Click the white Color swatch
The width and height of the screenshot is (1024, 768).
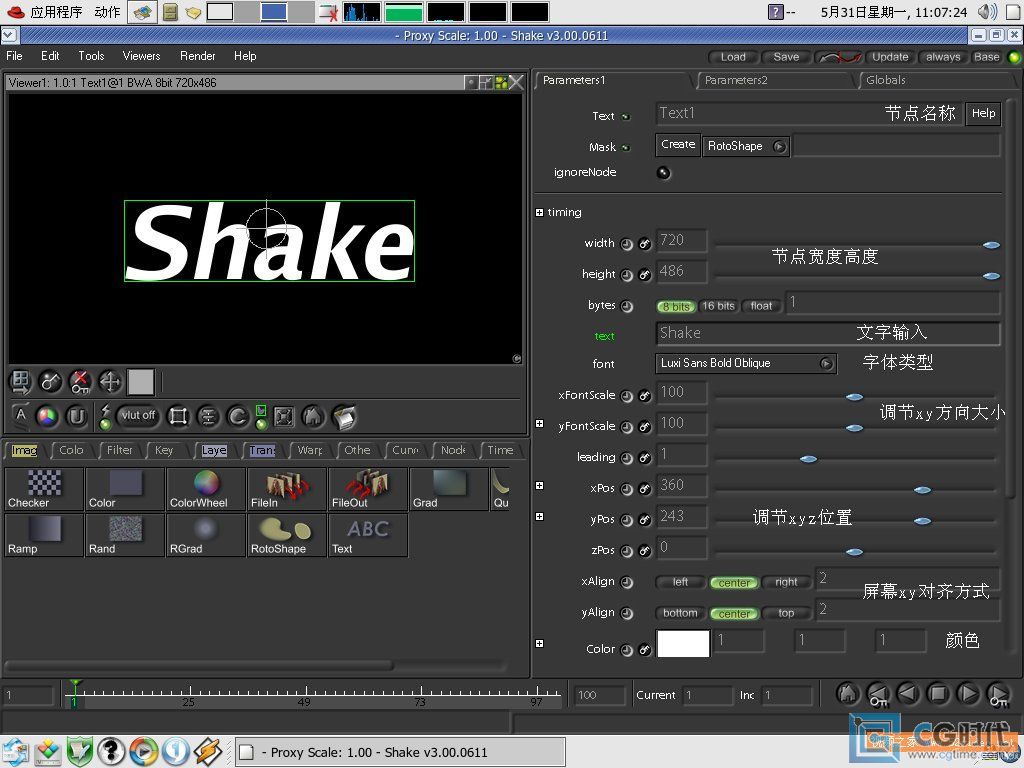(x=683, y=644)
